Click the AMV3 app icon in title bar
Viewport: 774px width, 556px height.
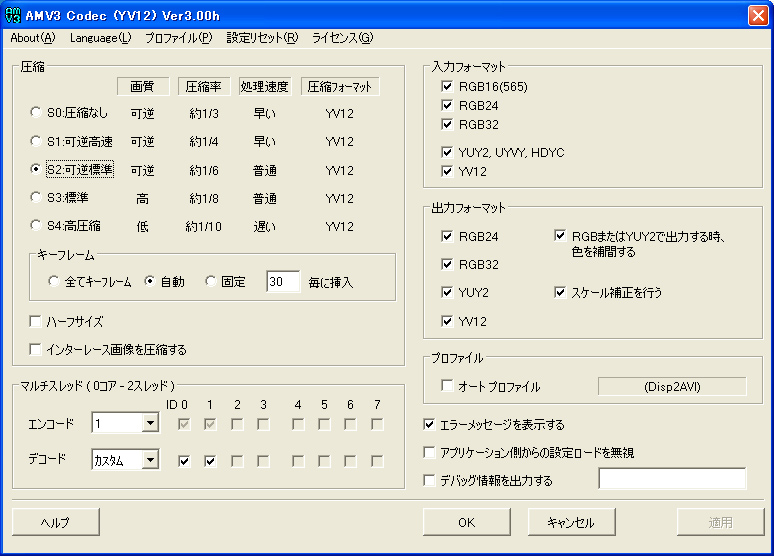(x=13, y=15)
